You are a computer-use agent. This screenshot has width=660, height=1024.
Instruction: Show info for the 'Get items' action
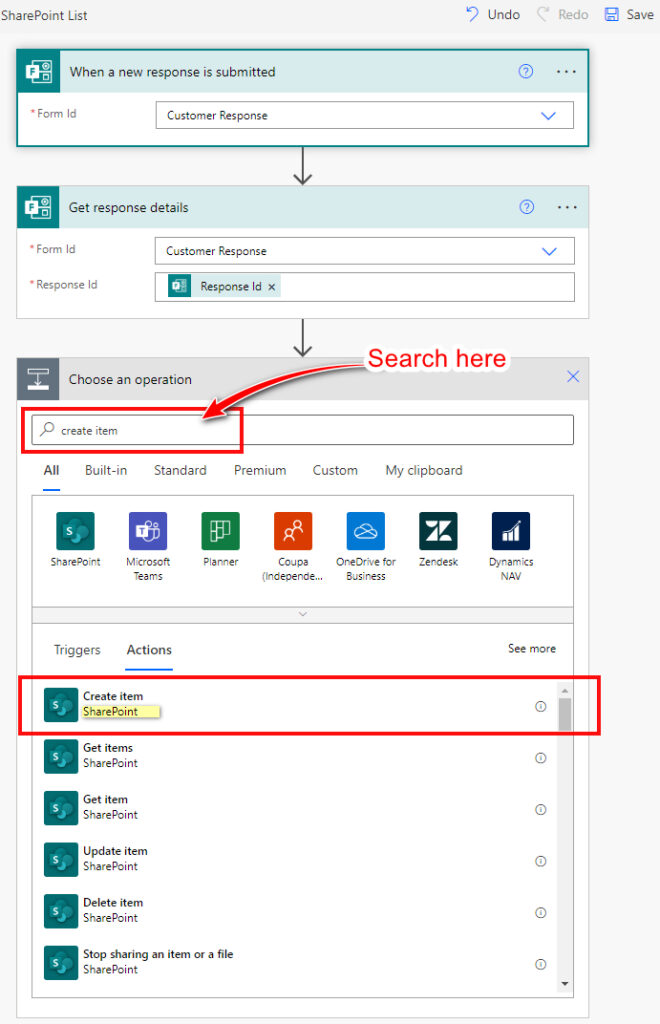541,758
